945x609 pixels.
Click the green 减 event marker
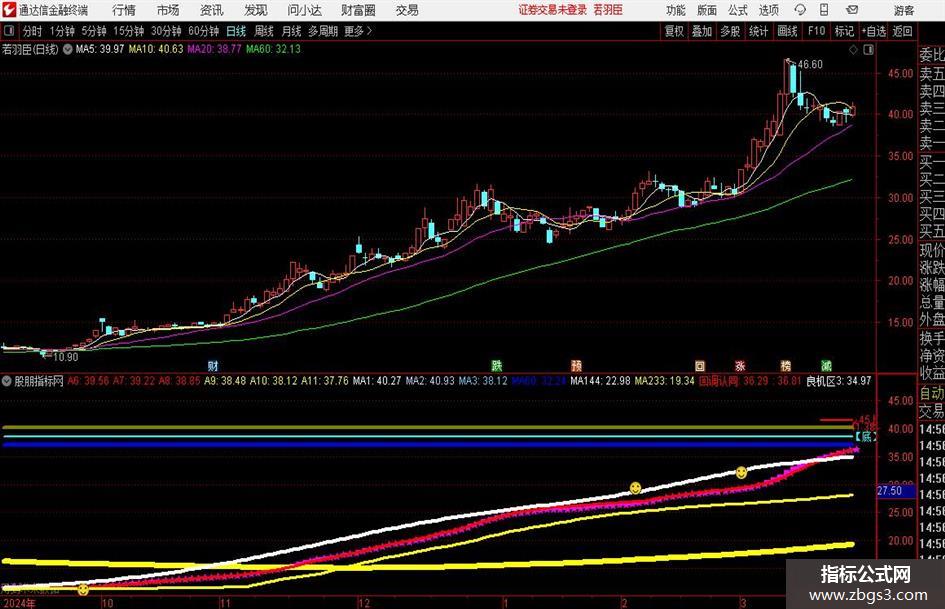(x=826, y=365)
